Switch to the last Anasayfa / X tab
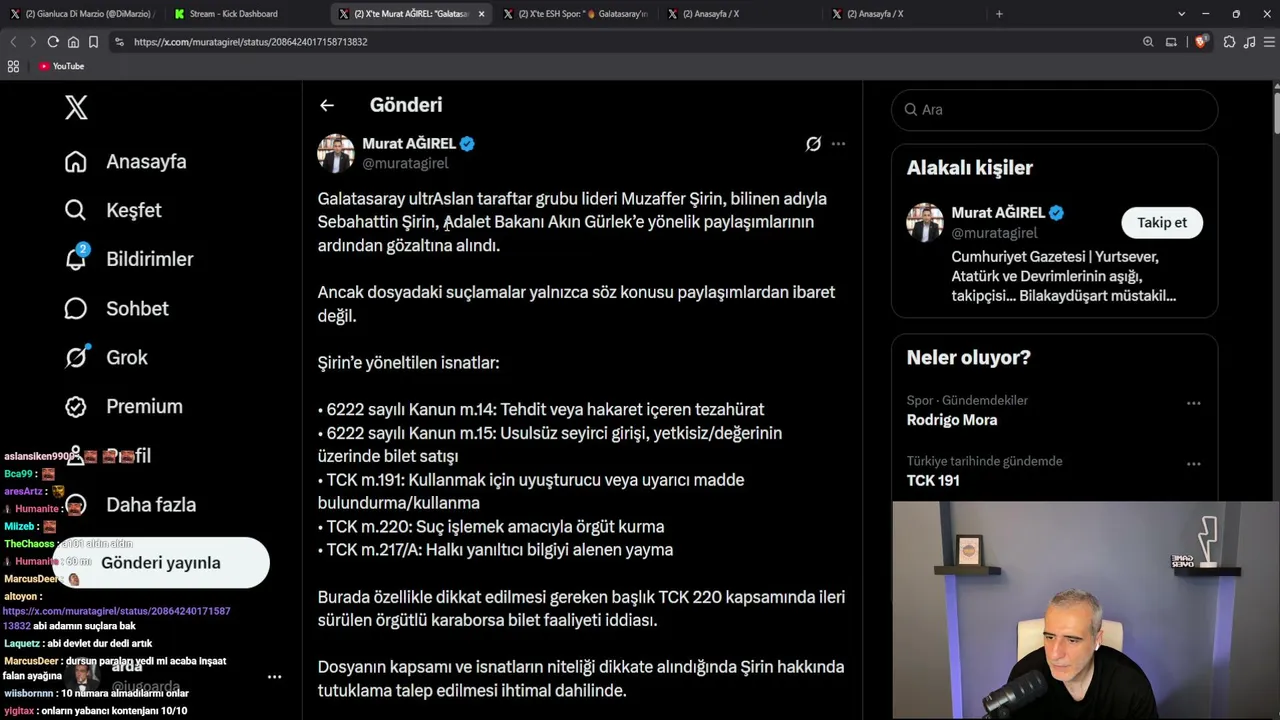1280x720 pixels. 903,14
